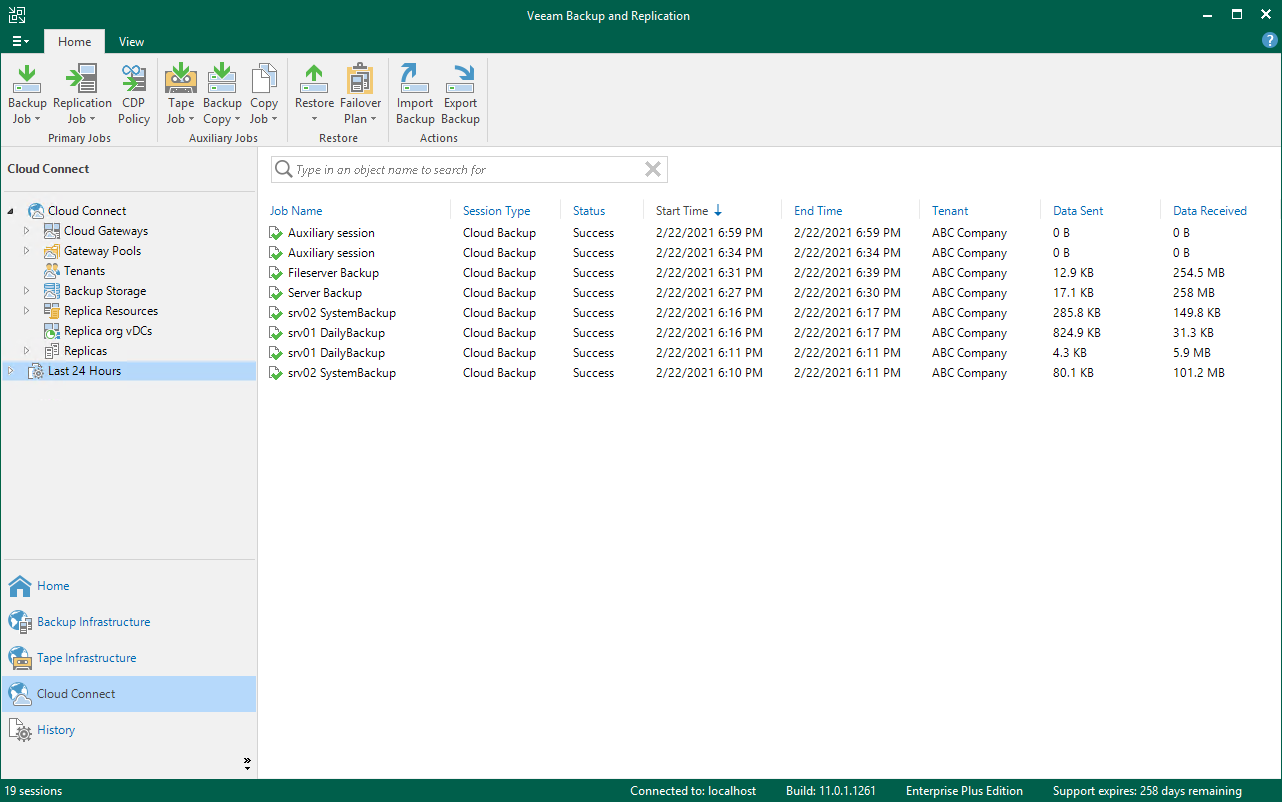
Task: Go to the Home view in navigation pane
Action: tap(128, 586)
